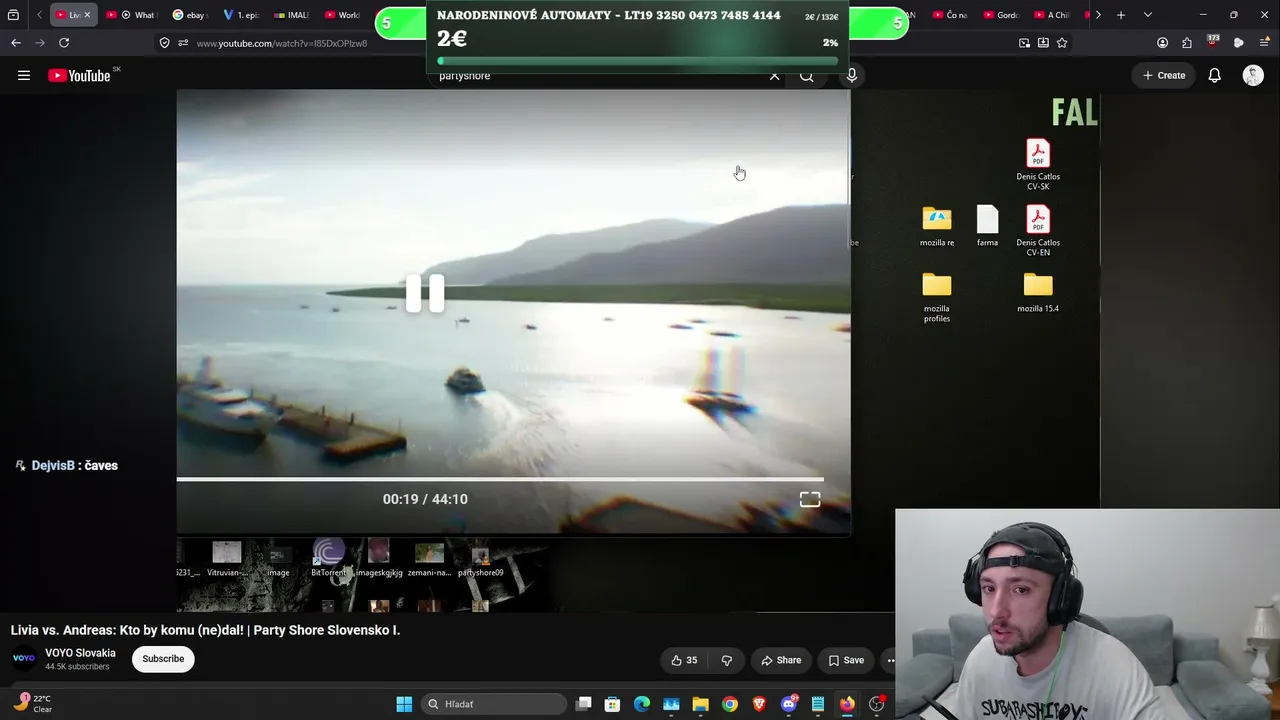Open the browser profile account icon

click(x=1162, y=43)
